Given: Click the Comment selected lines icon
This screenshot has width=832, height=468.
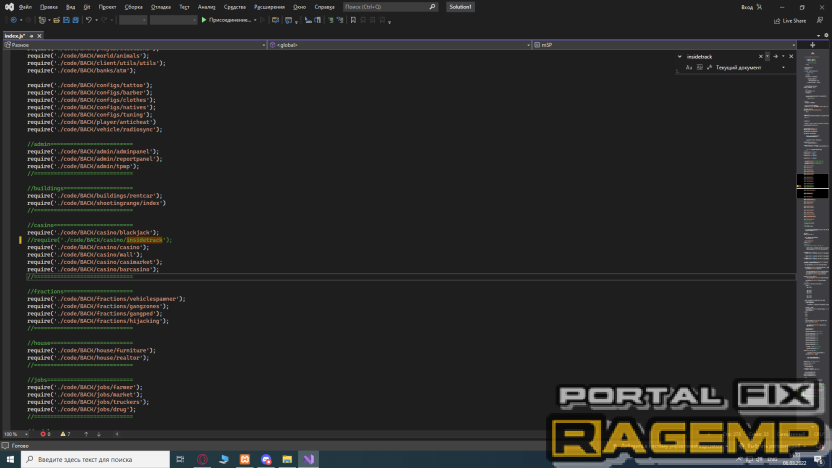Looking at the screenshot, I should [331, 20].
